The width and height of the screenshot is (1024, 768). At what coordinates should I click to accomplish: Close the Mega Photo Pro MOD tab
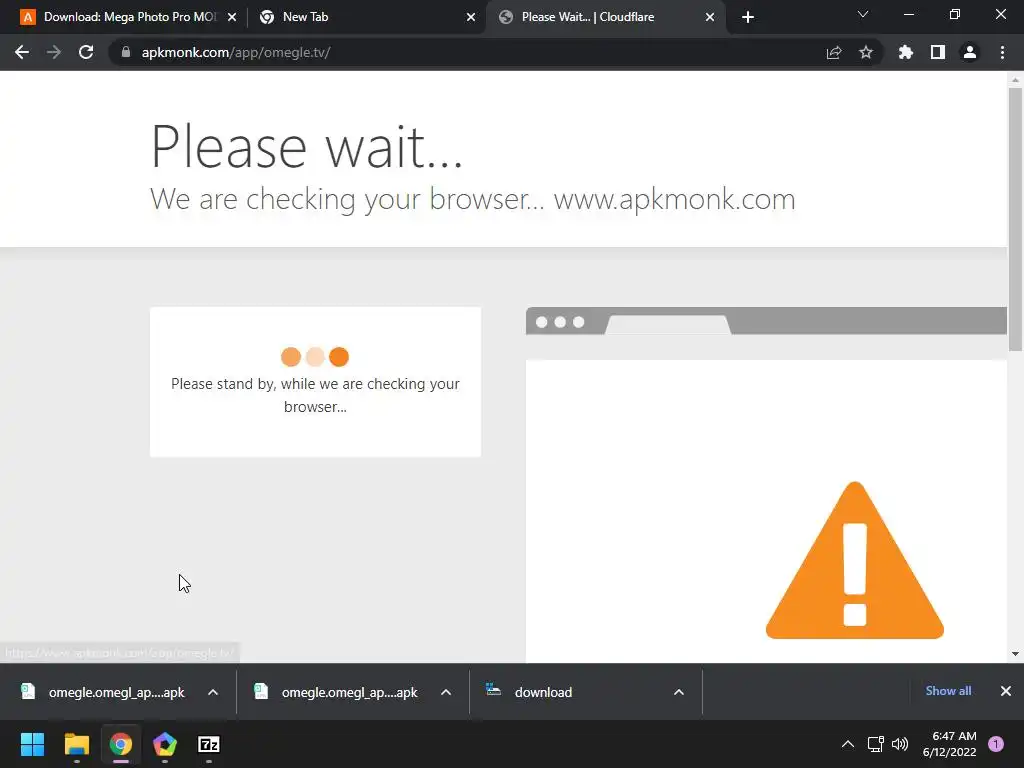pos(232,17)
